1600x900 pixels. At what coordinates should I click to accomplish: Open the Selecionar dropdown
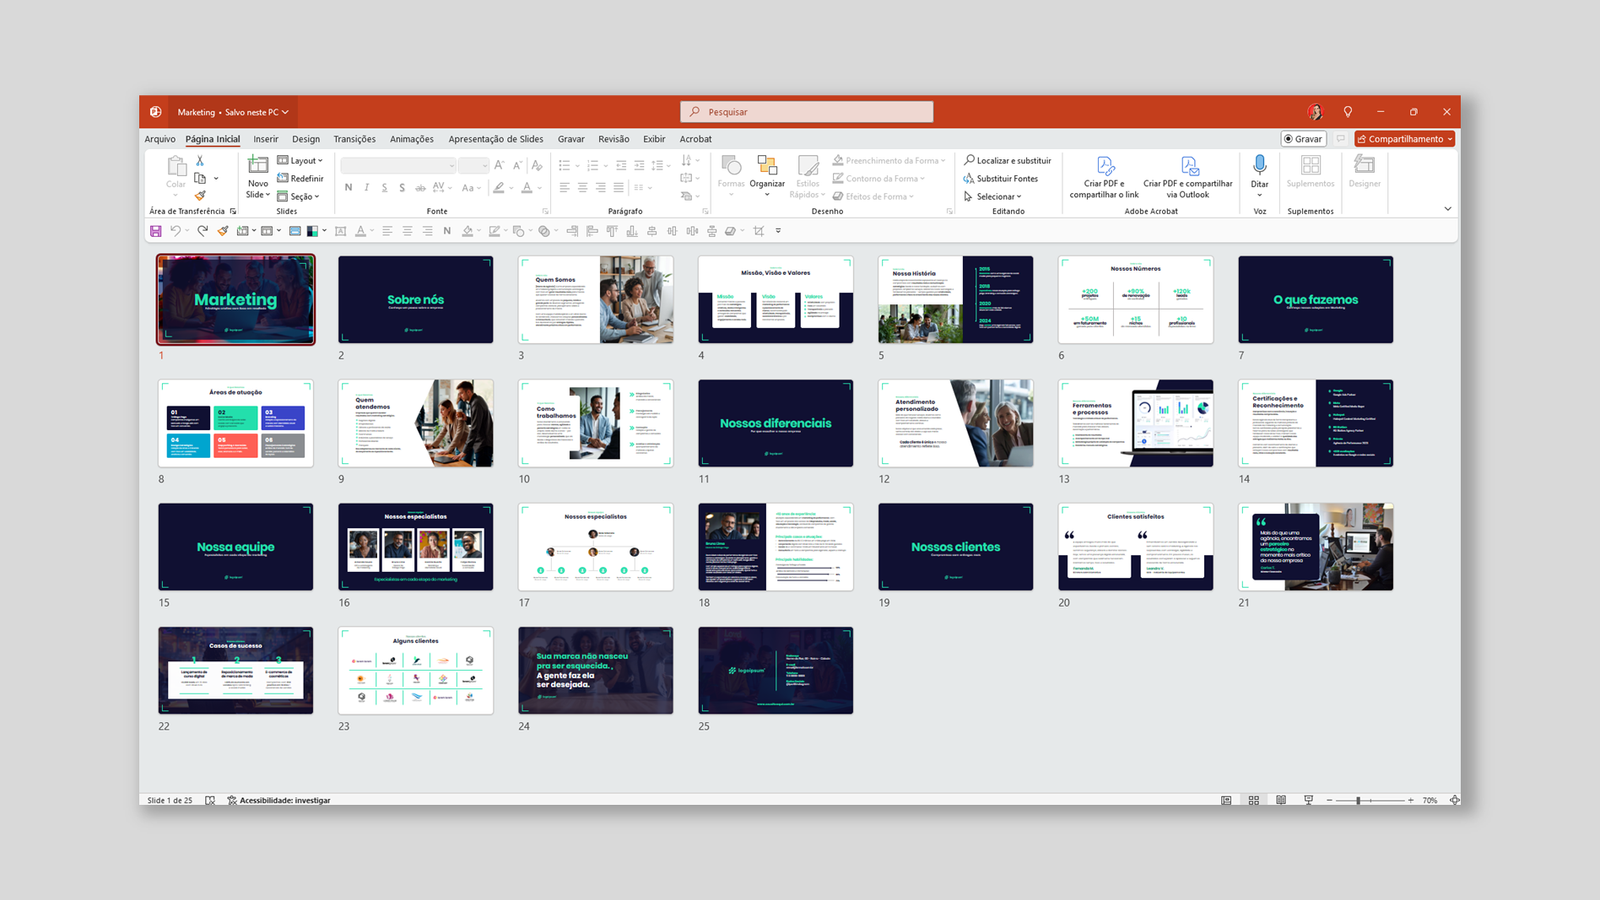click(997, 196)
